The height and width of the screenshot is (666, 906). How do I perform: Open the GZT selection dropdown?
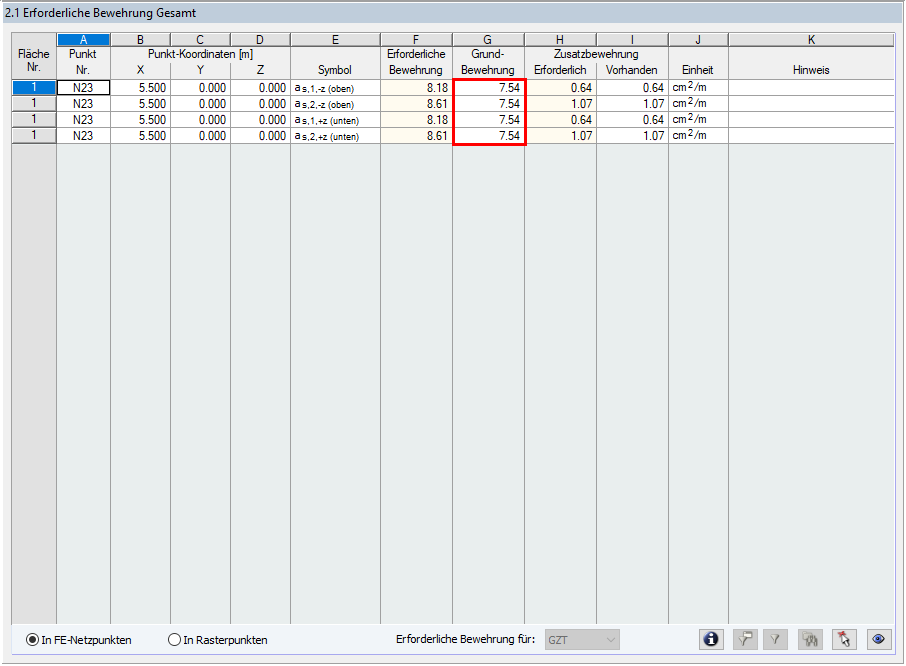point(611,640)
